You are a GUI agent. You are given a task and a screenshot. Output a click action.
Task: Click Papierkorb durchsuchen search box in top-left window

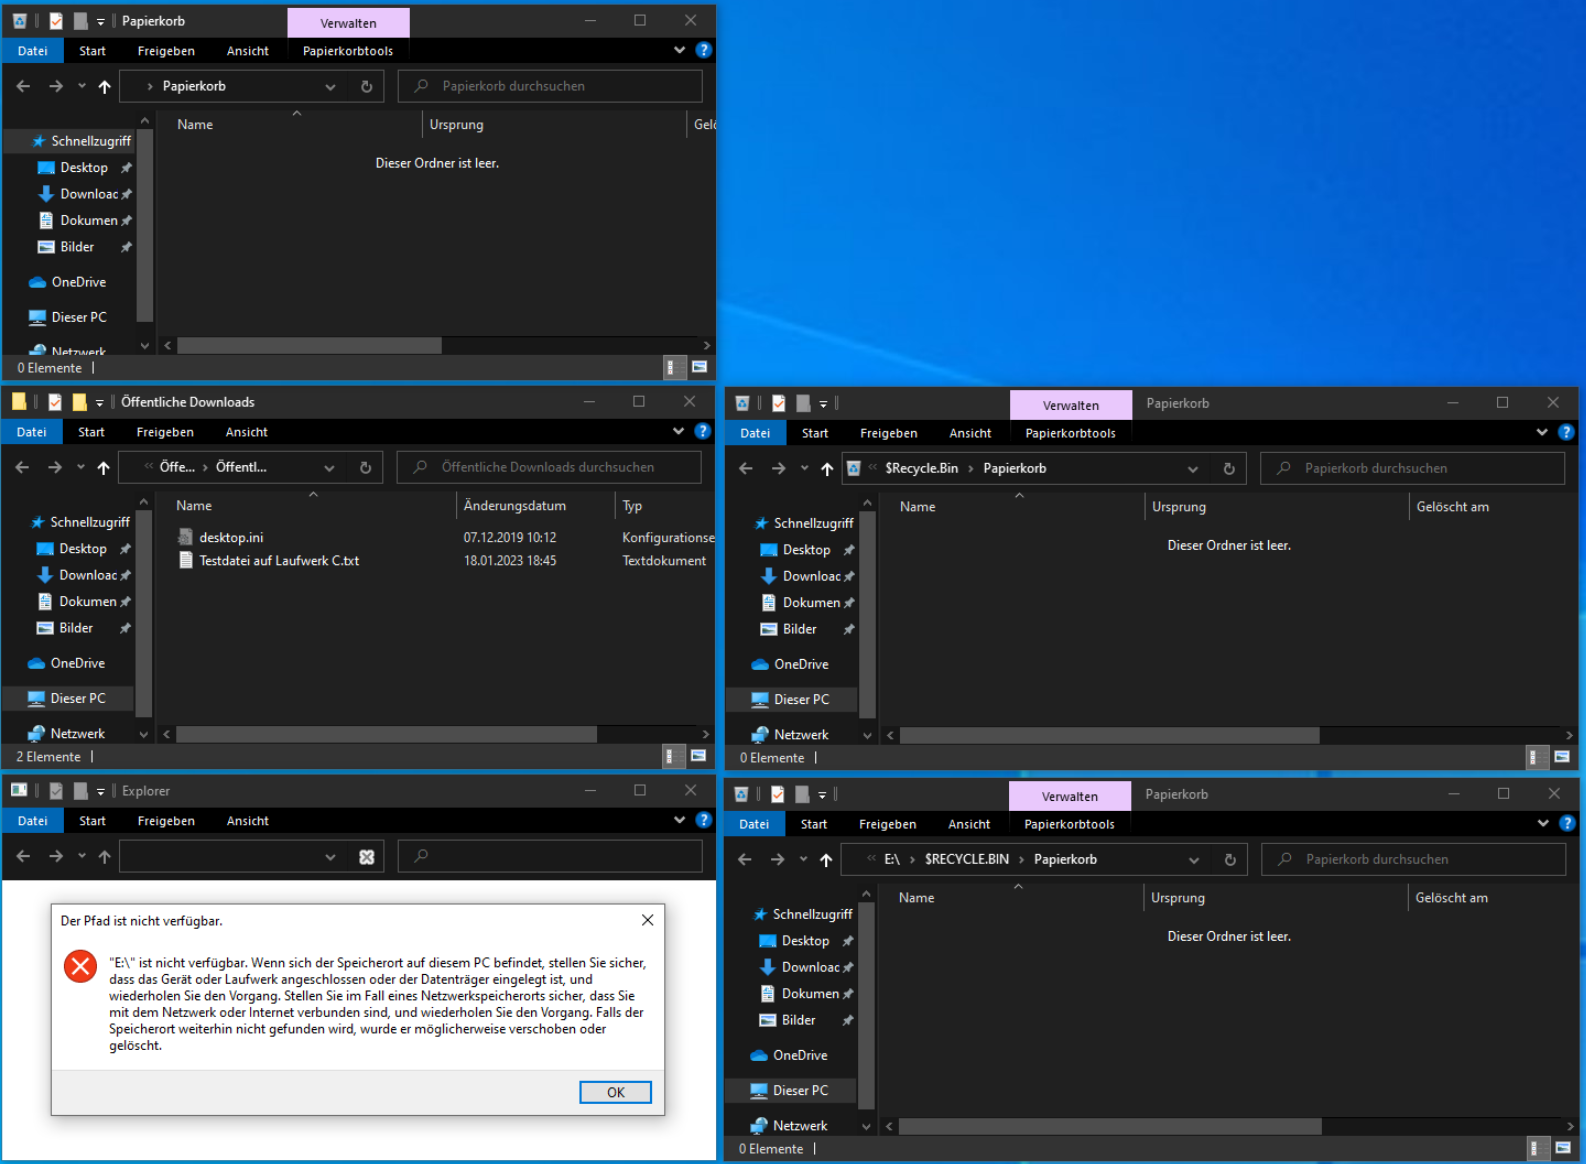(550, 86)
